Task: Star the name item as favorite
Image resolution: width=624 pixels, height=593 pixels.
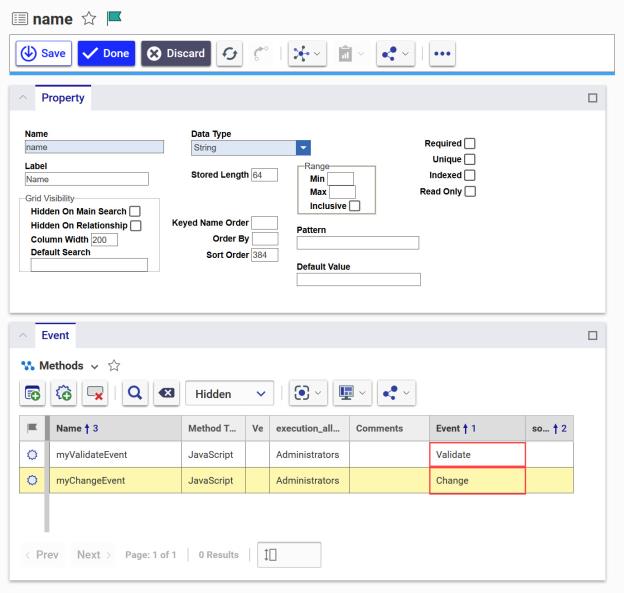Action: click(89, 18)
